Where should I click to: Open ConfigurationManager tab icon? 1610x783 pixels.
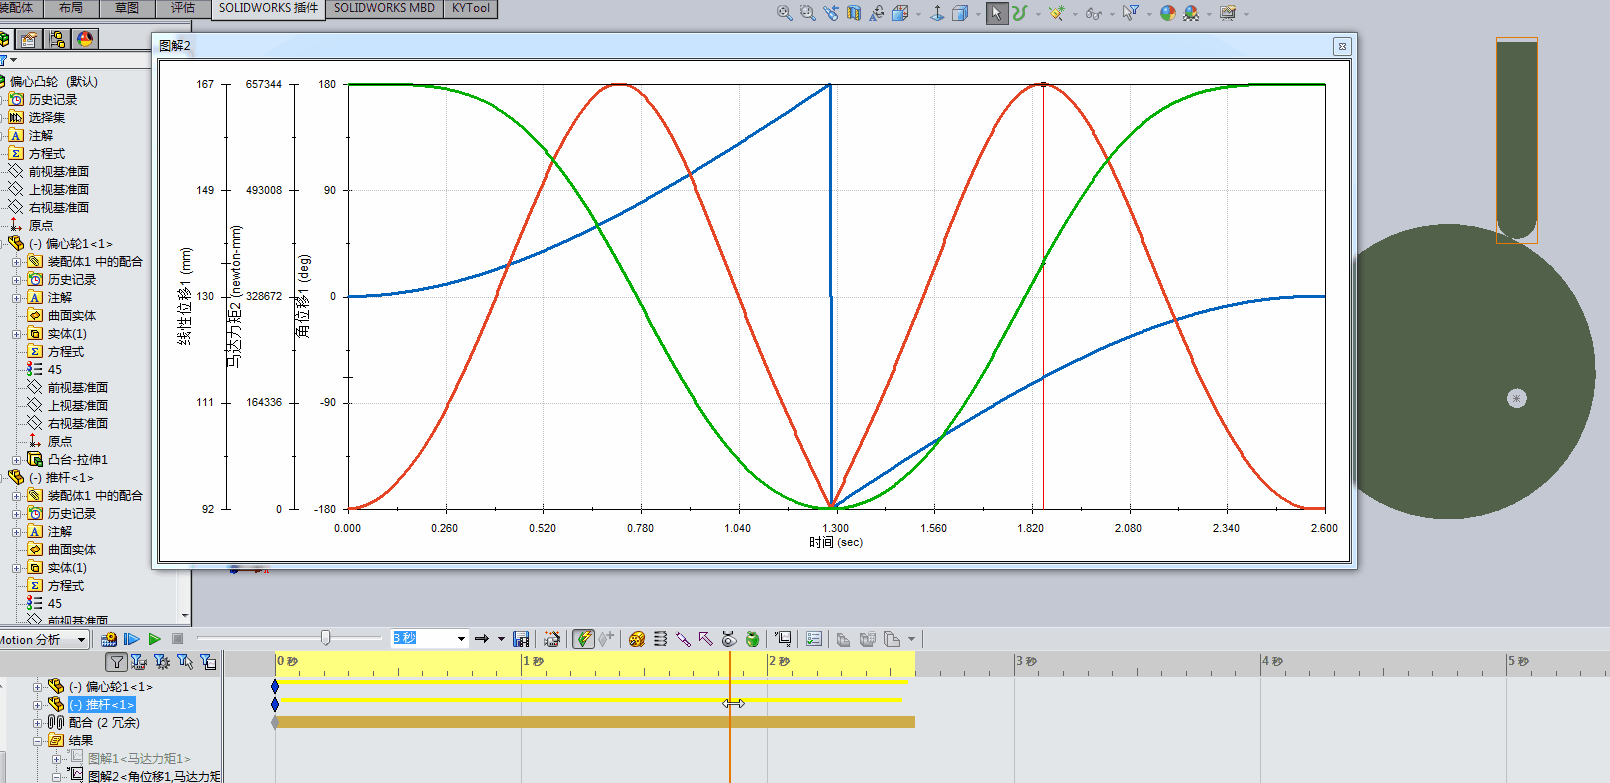coord(57,39)
